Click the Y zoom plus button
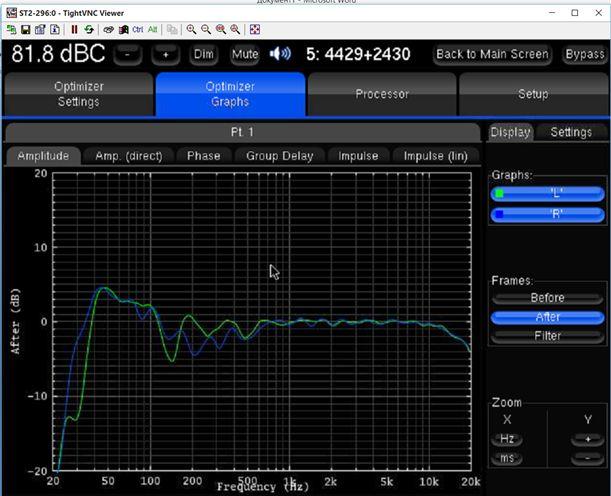Viewport: 611px width, 496px height. point(586,439)
